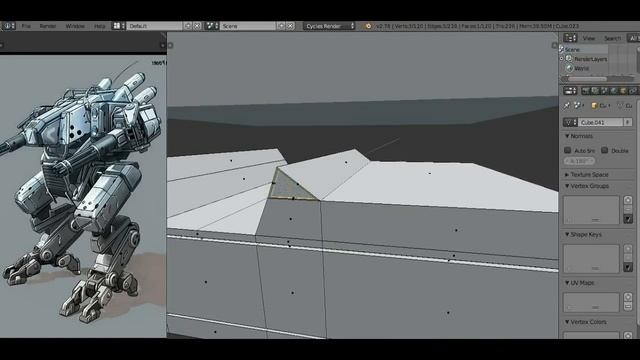Image resolution: width=640 pixels, height=360 pixels.
Task: Open the Help menu
Action: pos(100,26)
